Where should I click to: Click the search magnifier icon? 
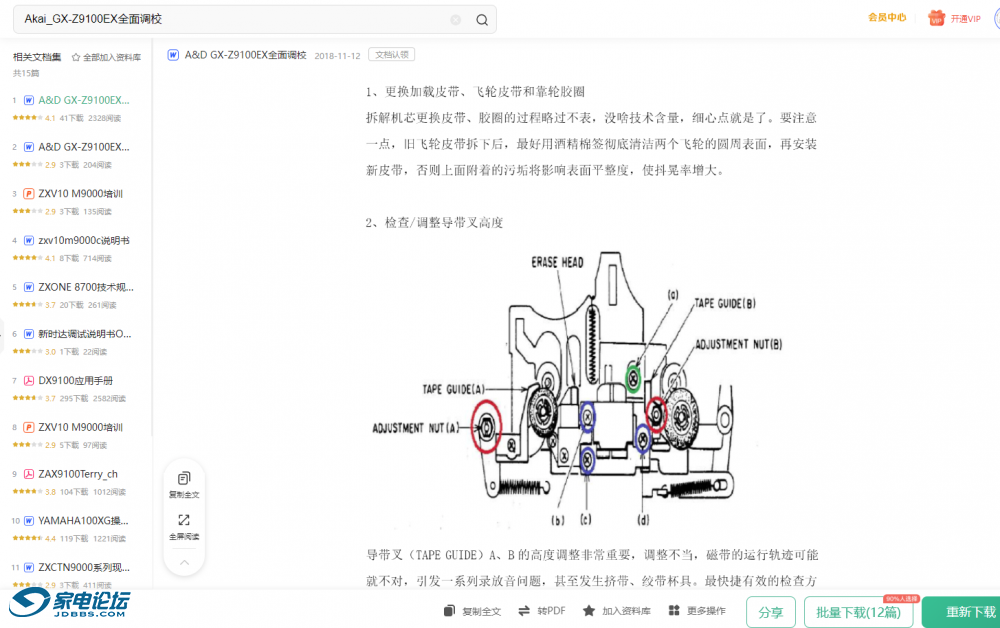482,20
